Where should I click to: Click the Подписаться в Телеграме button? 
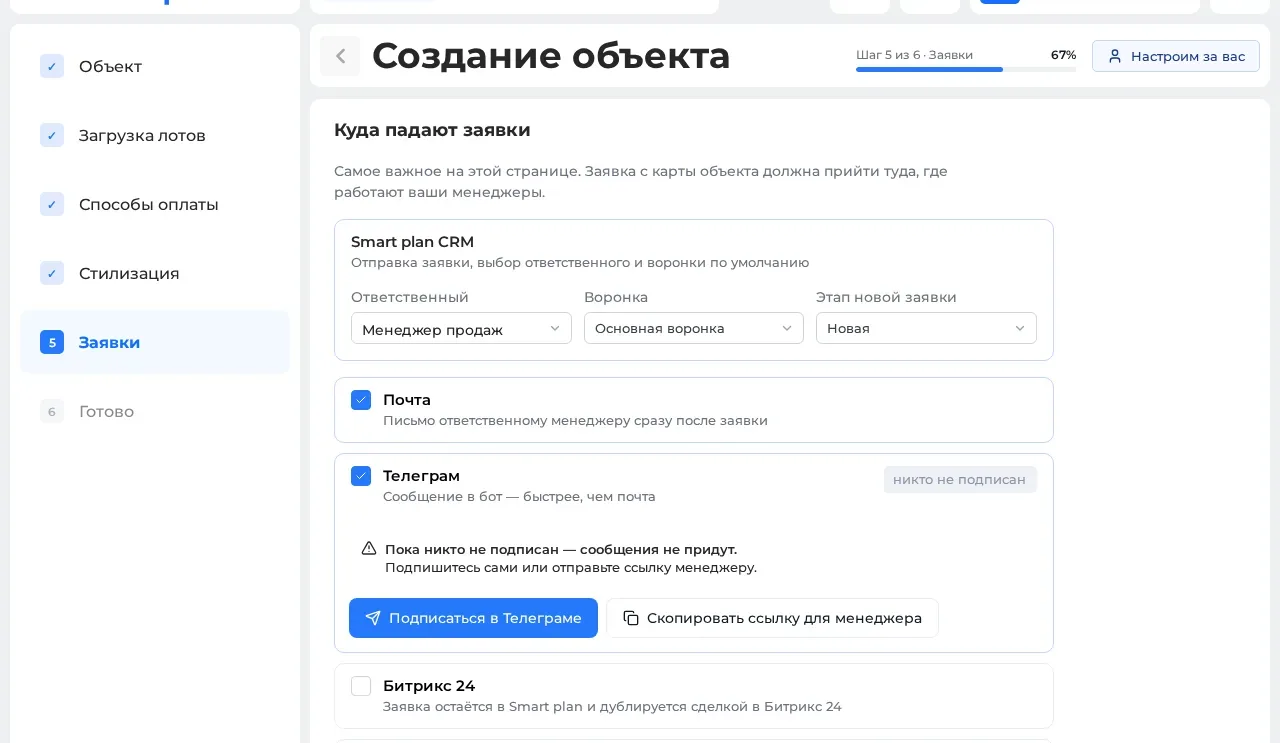point(473,618)
